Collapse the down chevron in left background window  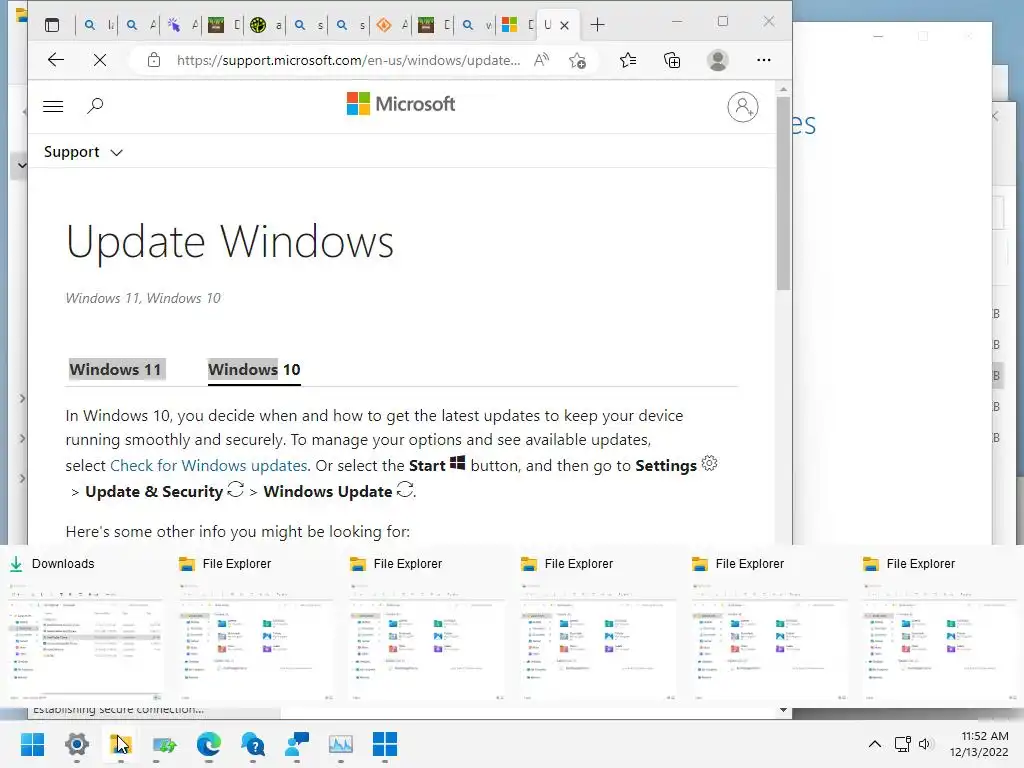(22, 165)
